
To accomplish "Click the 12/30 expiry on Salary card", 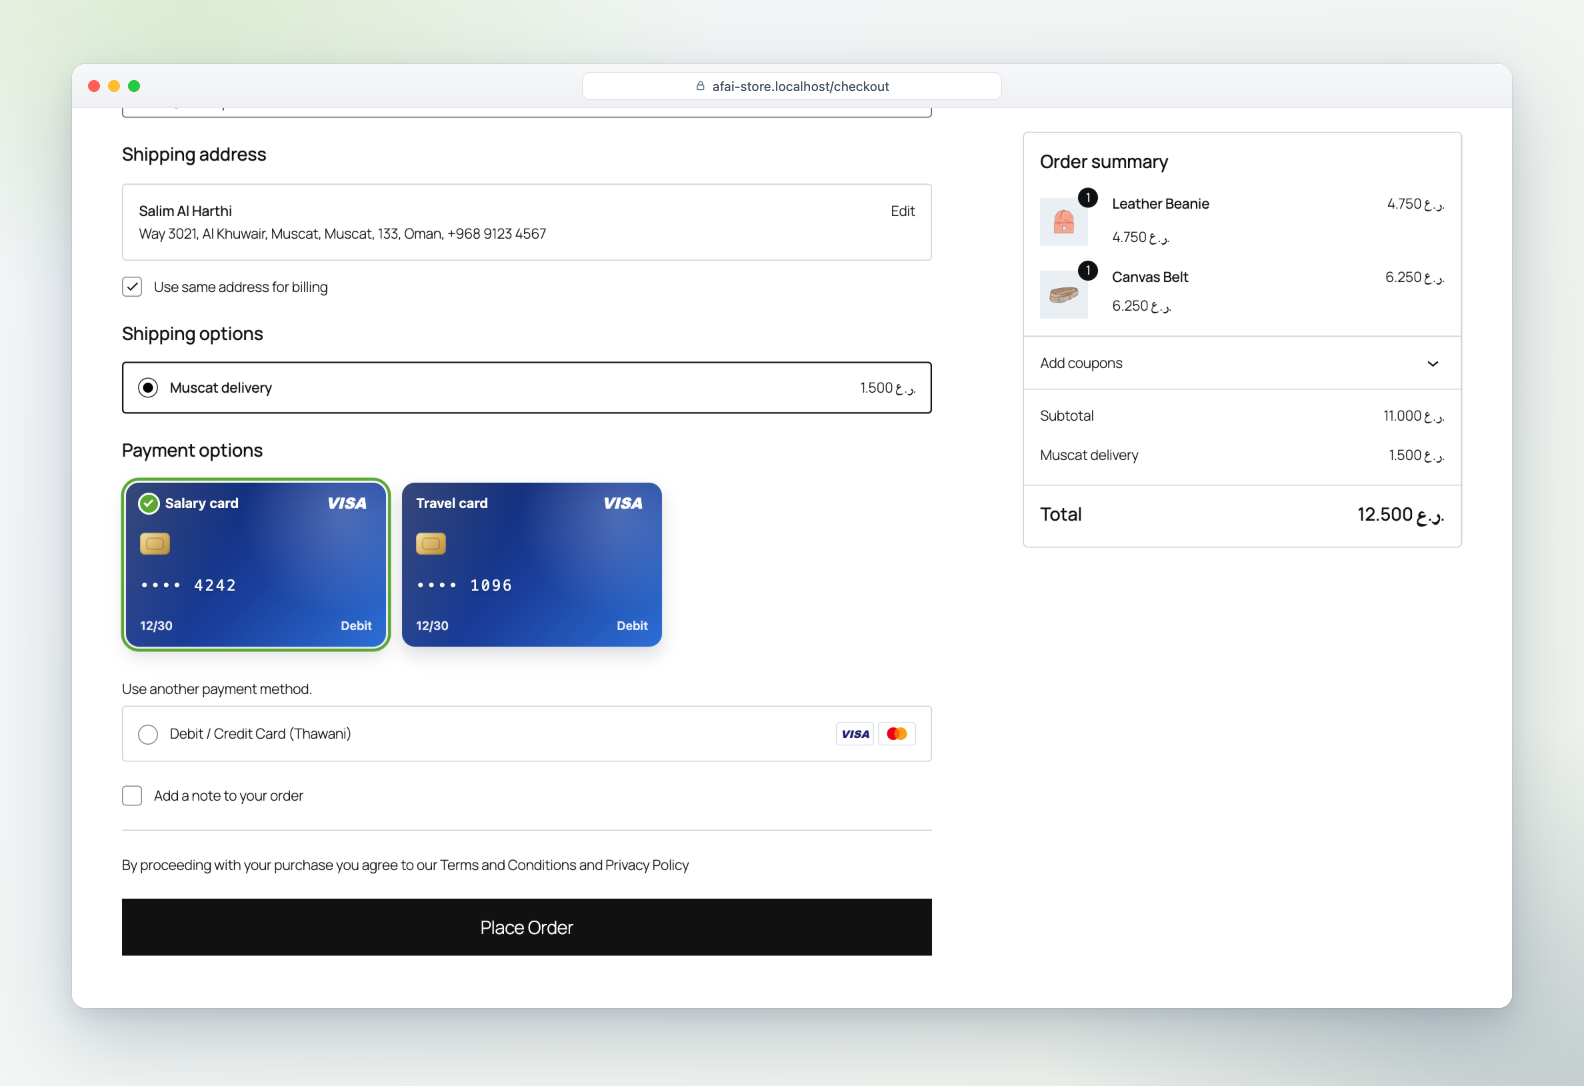I will (x=156, y=626).
